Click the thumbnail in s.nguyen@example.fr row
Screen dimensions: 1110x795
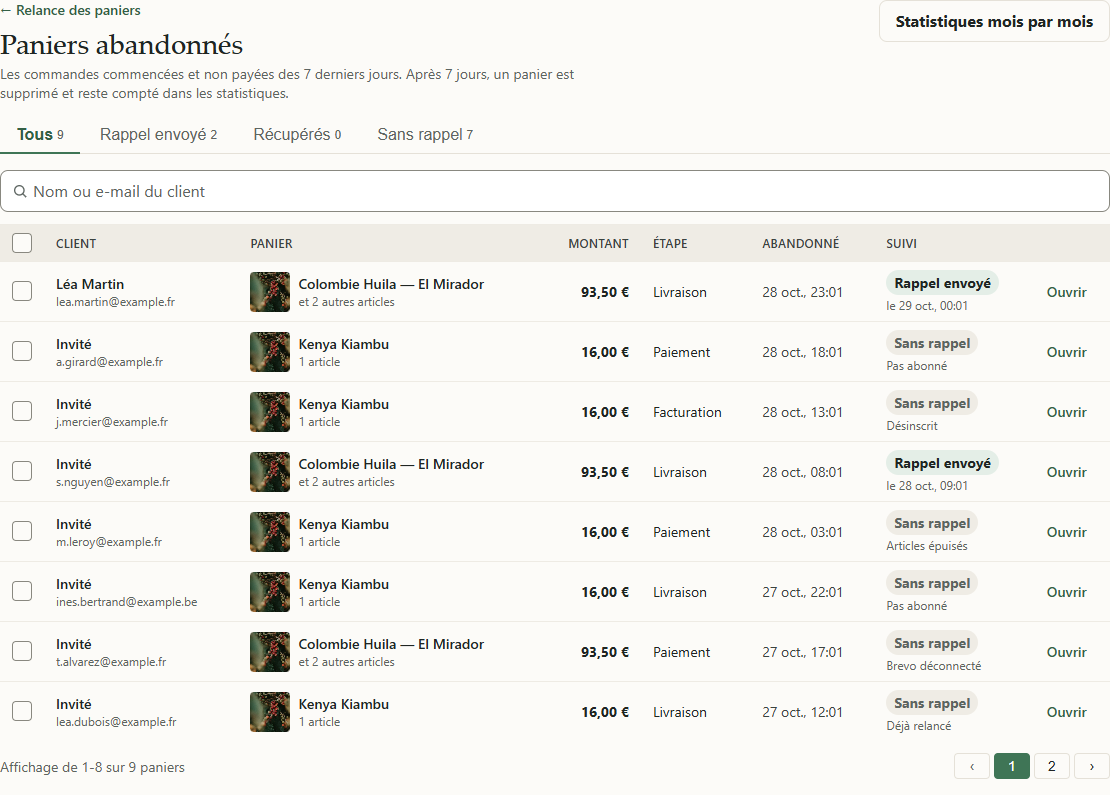pyautogui.click(x=270, y=472)
